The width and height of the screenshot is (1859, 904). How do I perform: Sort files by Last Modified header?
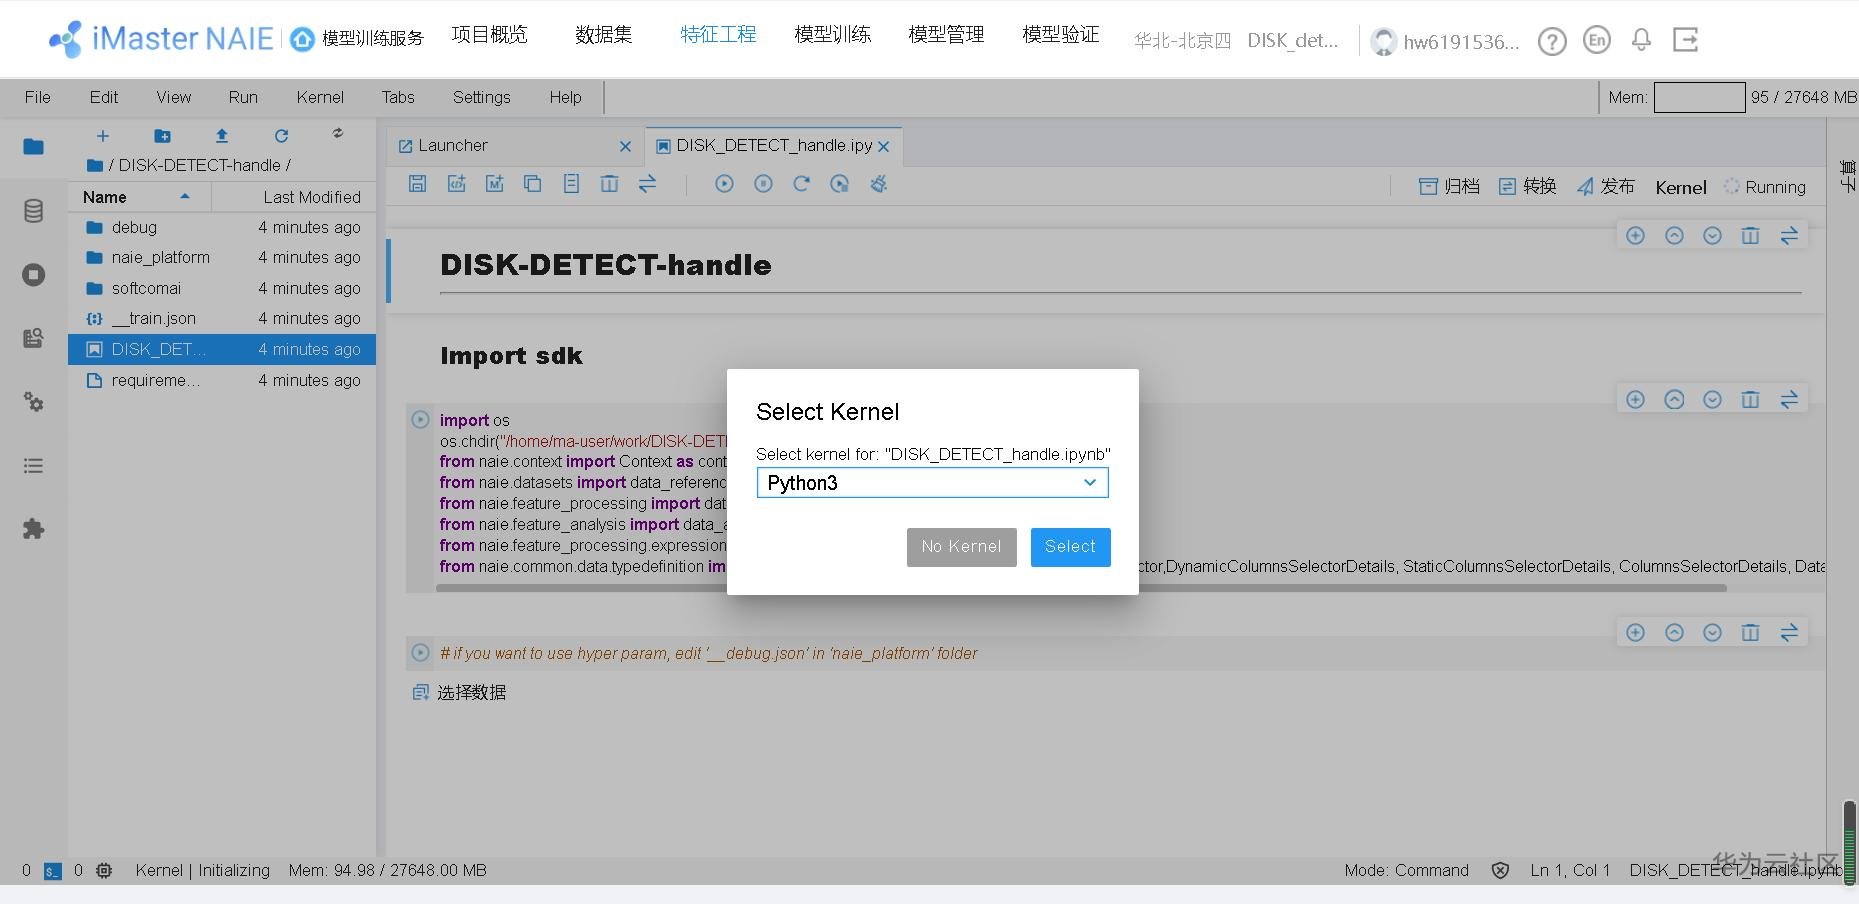[295, 197]
